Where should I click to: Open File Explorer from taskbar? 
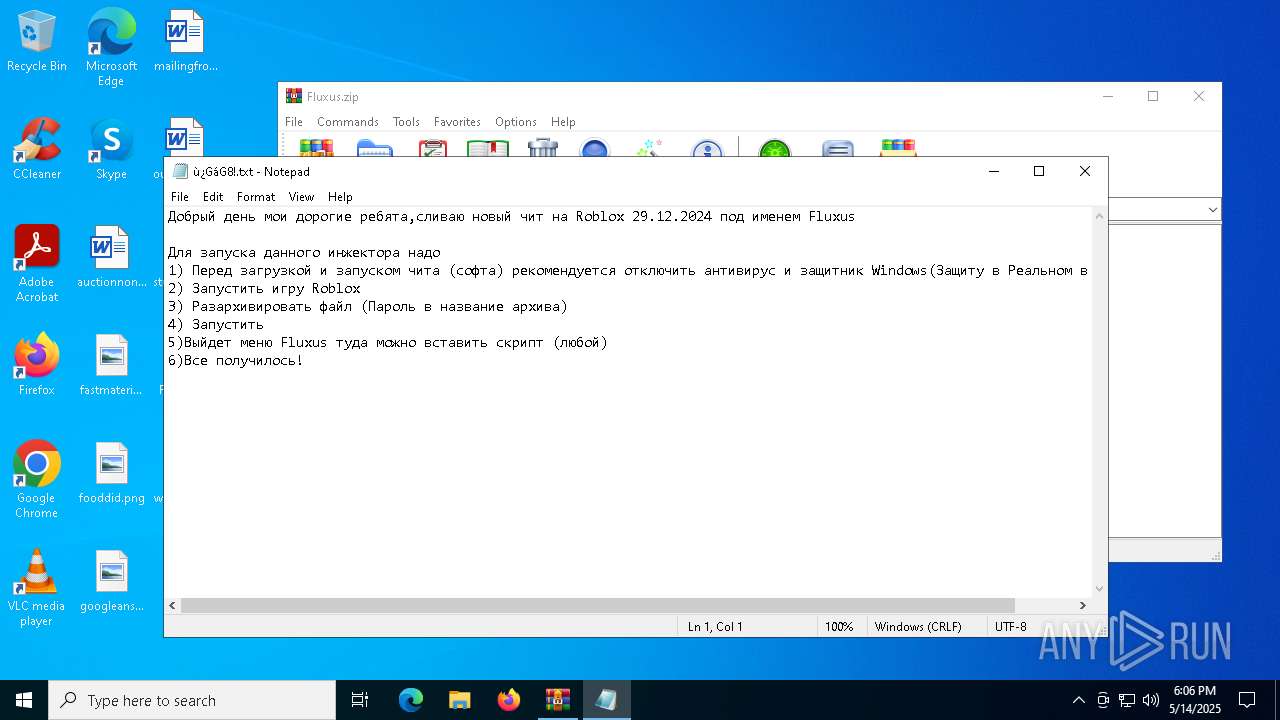click(x=460, y=700)
